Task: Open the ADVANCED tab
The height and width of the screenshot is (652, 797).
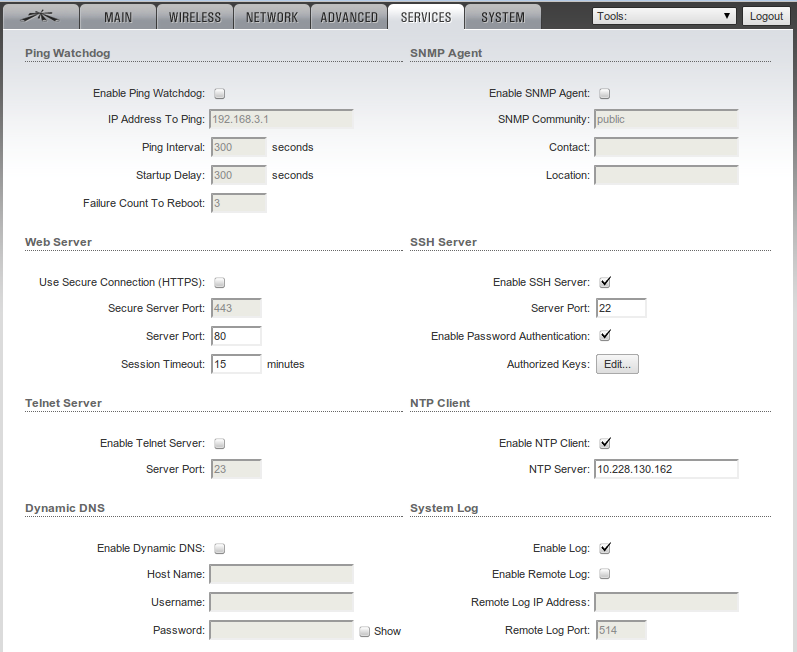Action: pyautogui.click(x=349, y=17)
